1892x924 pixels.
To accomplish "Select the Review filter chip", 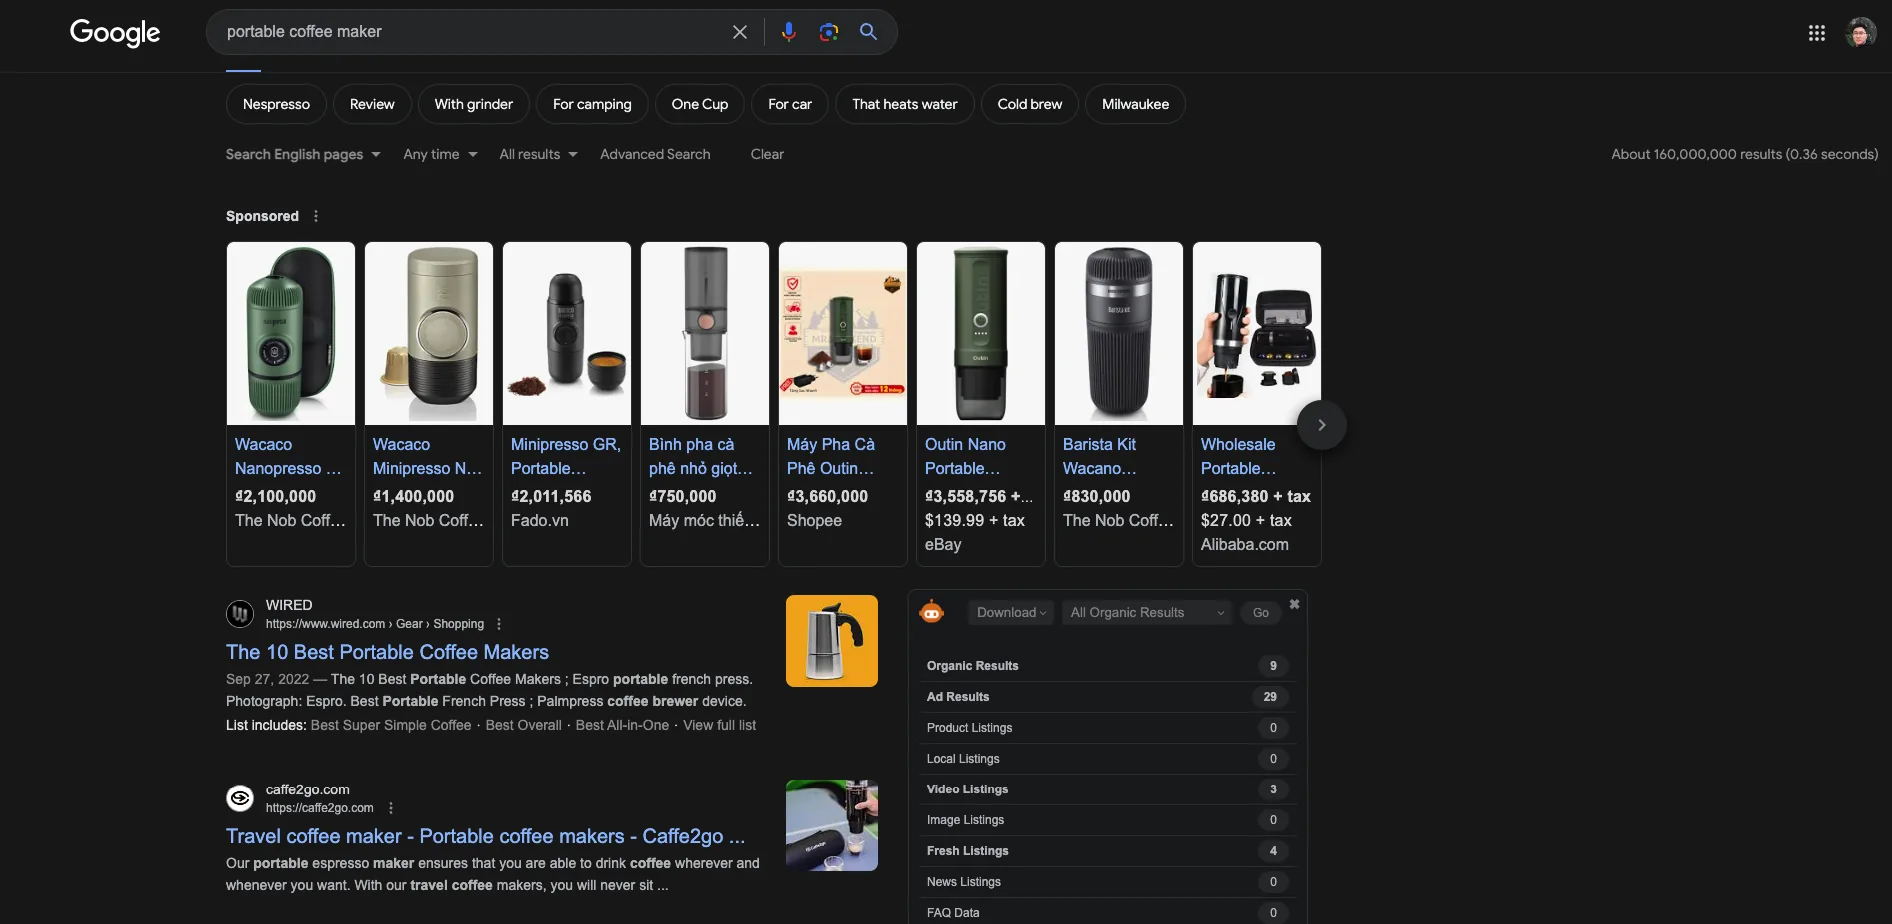I will [x=372, y=104].
